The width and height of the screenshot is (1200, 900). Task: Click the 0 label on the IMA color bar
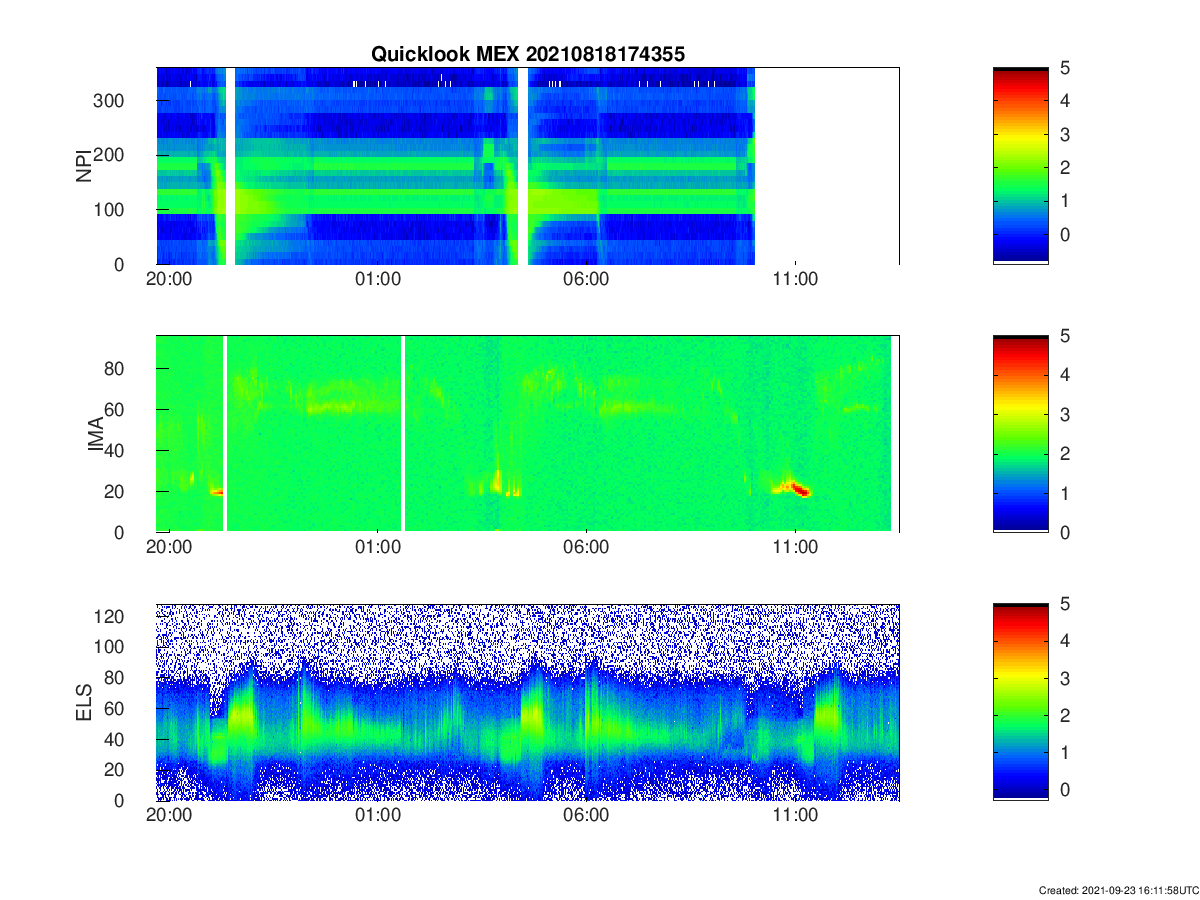(1065, 532)
